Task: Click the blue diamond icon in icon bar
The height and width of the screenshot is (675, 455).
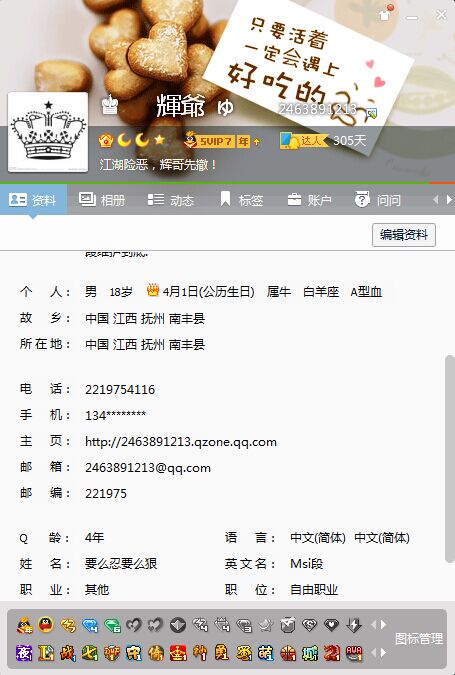Action: 90,625
